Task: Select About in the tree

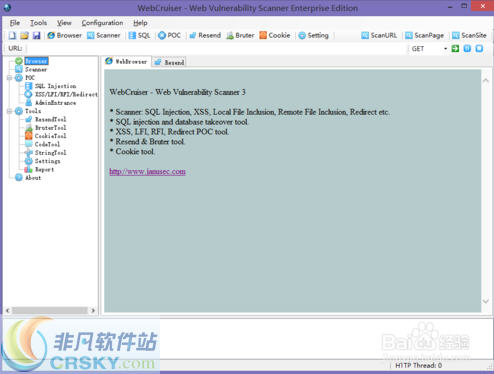Action: click(x=33, y=178)
